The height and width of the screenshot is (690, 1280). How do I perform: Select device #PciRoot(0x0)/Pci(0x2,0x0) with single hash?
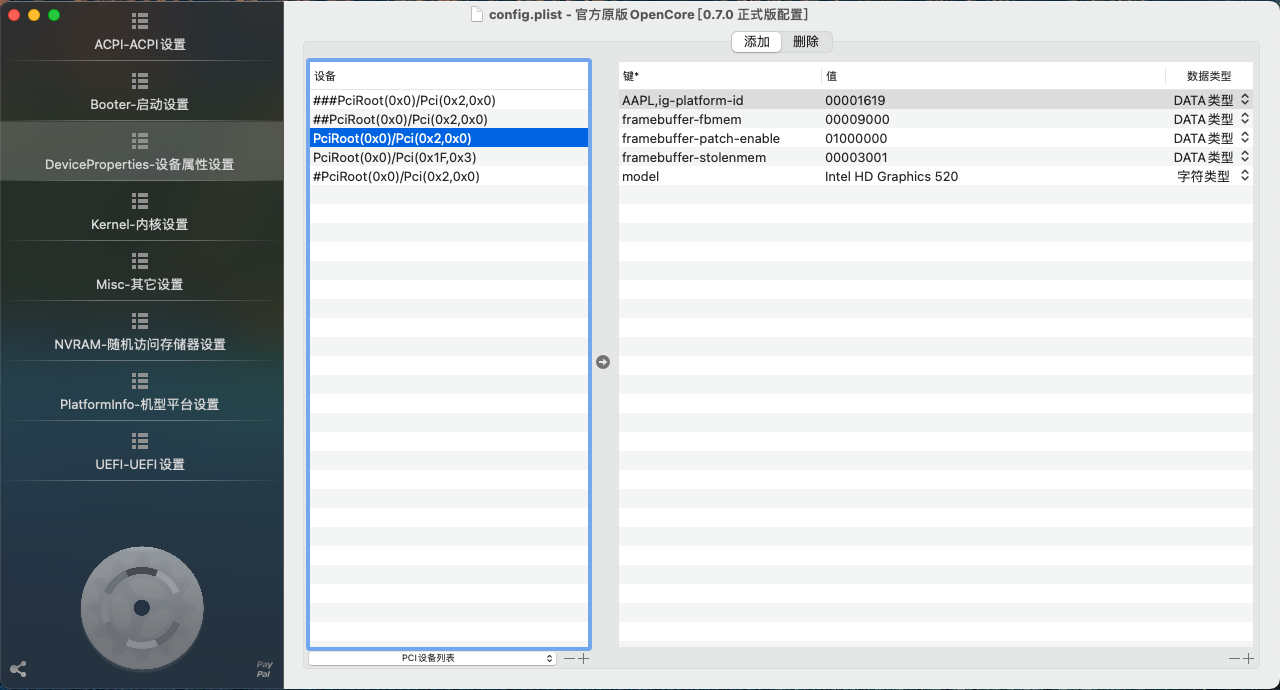[449, 176]
